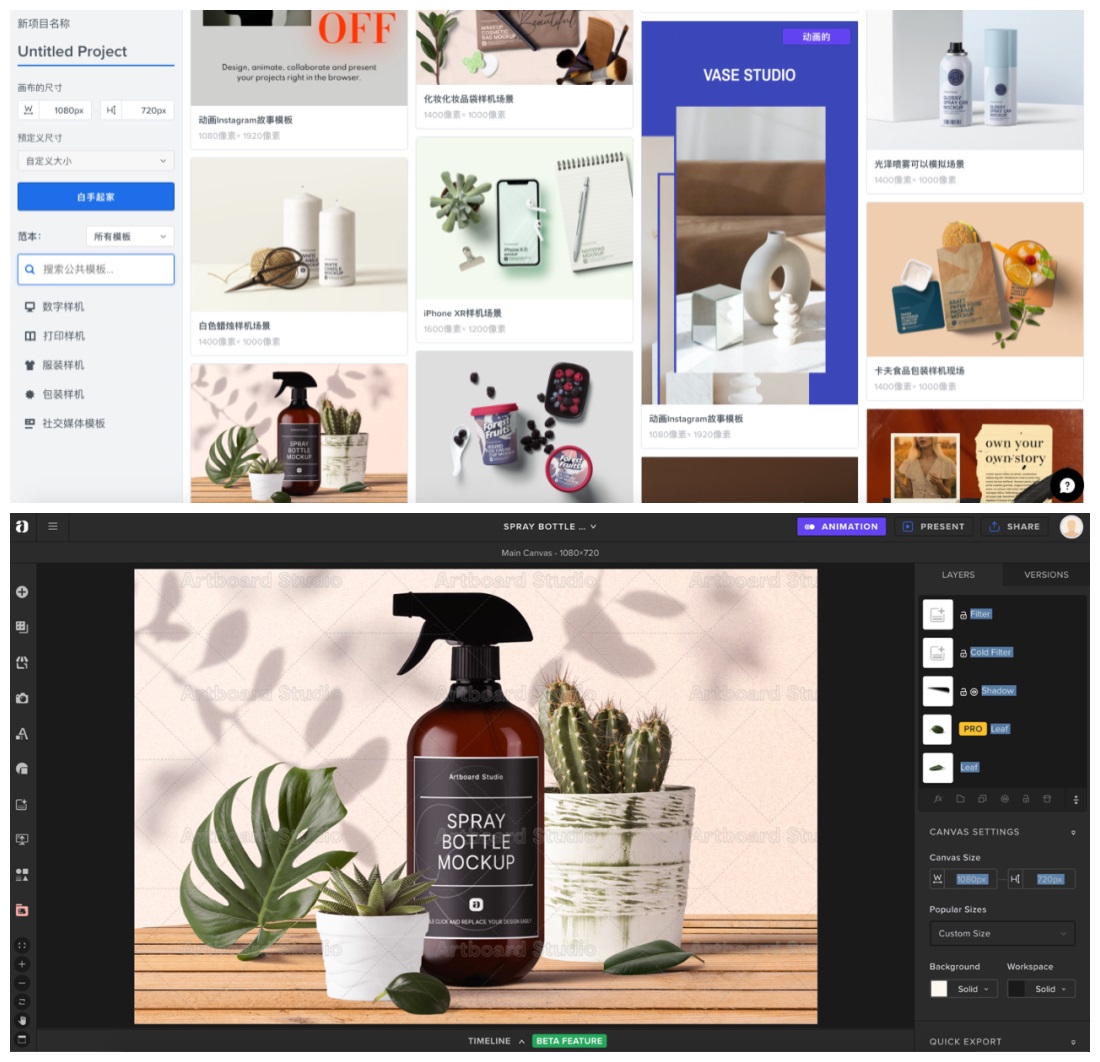Activate the hand pan tool
Screen dimensions: 1100x1062
[x=22, y=1020]
